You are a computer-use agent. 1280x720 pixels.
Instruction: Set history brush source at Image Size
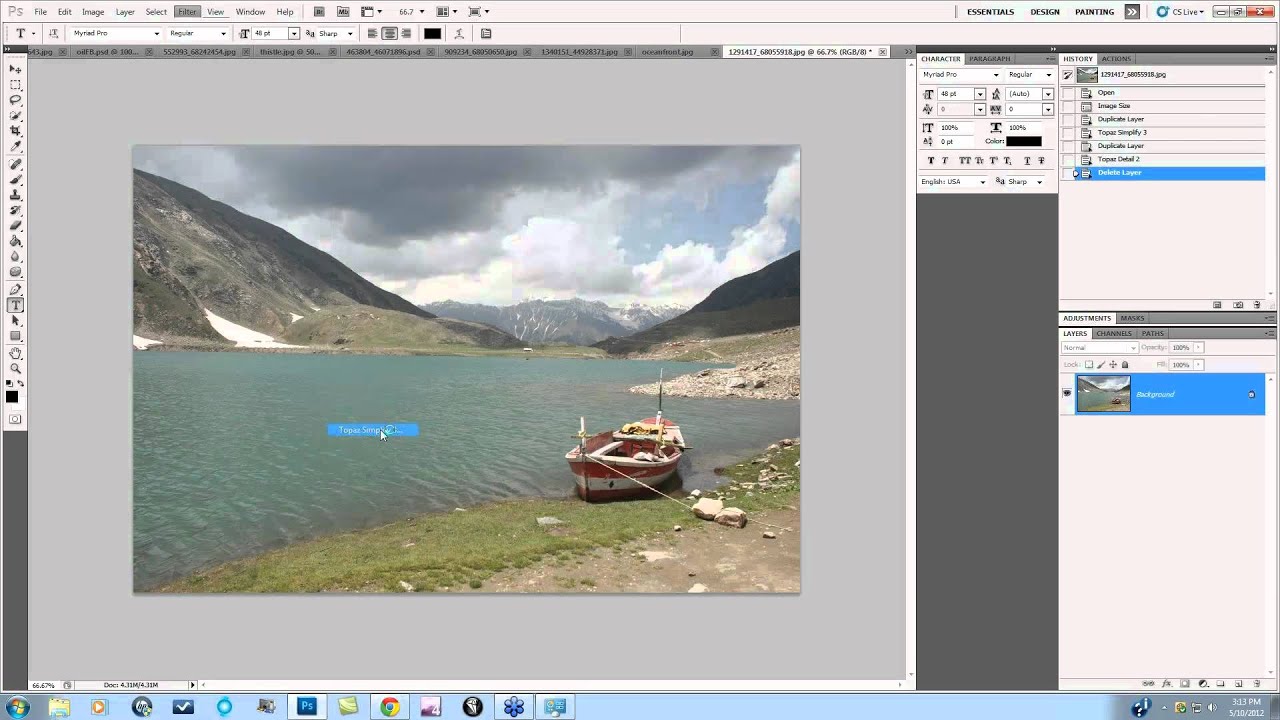coord(1068,106)
